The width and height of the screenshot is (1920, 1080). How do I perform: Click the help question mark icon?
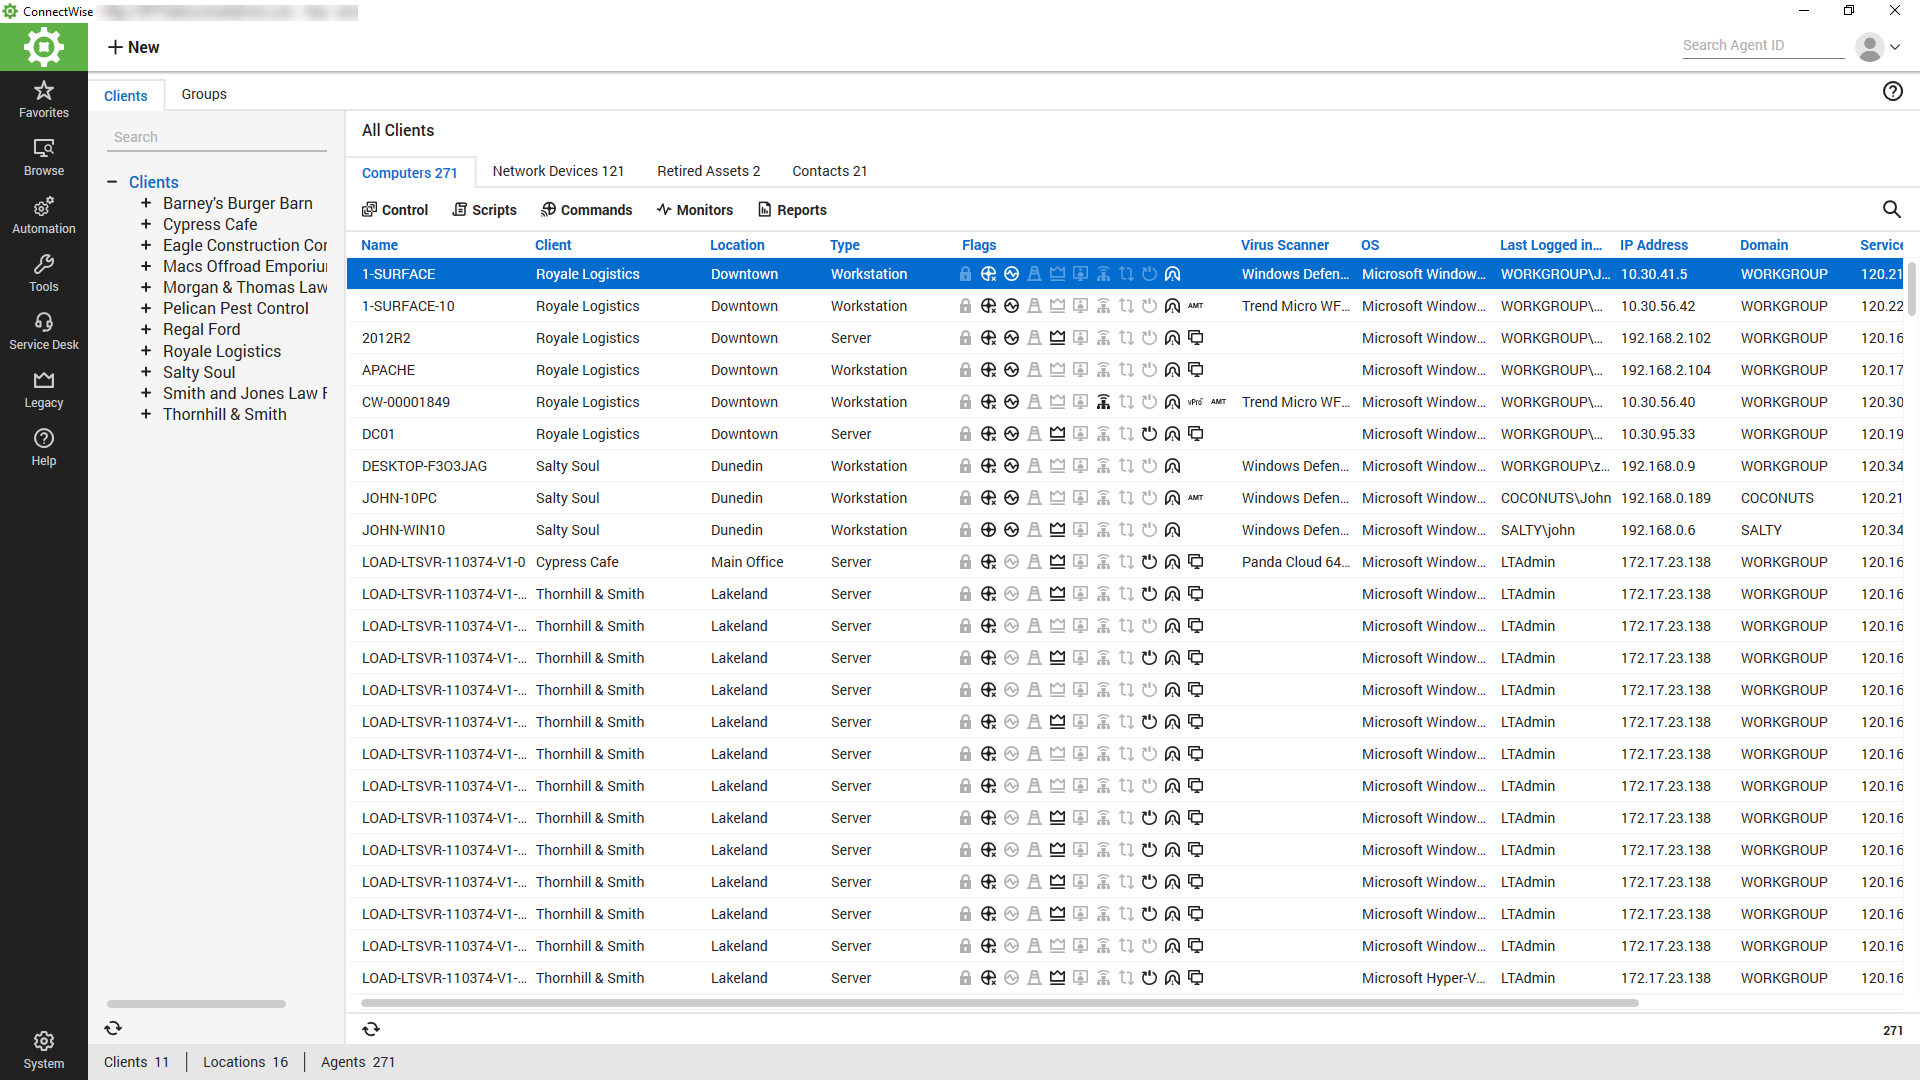click(x=1892, y=92)
